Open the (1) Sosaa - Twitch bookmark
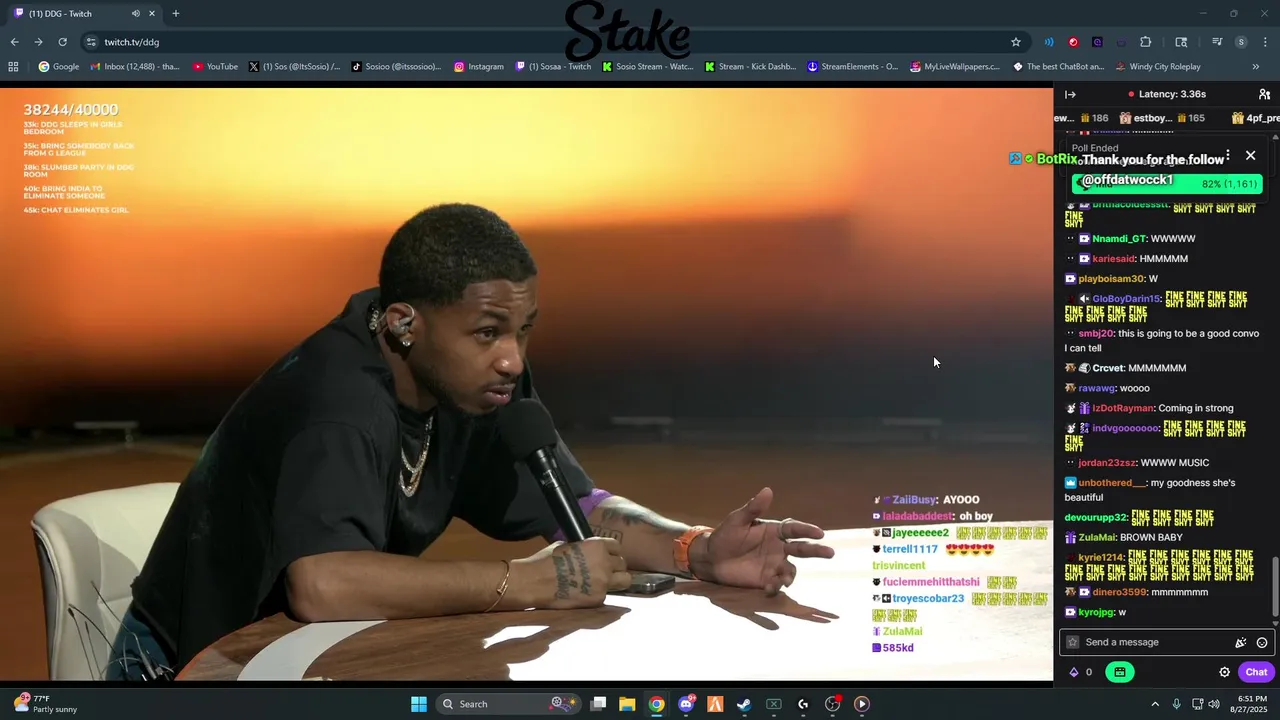Viewport: 1280px width, 720px height. click(553, 67)
